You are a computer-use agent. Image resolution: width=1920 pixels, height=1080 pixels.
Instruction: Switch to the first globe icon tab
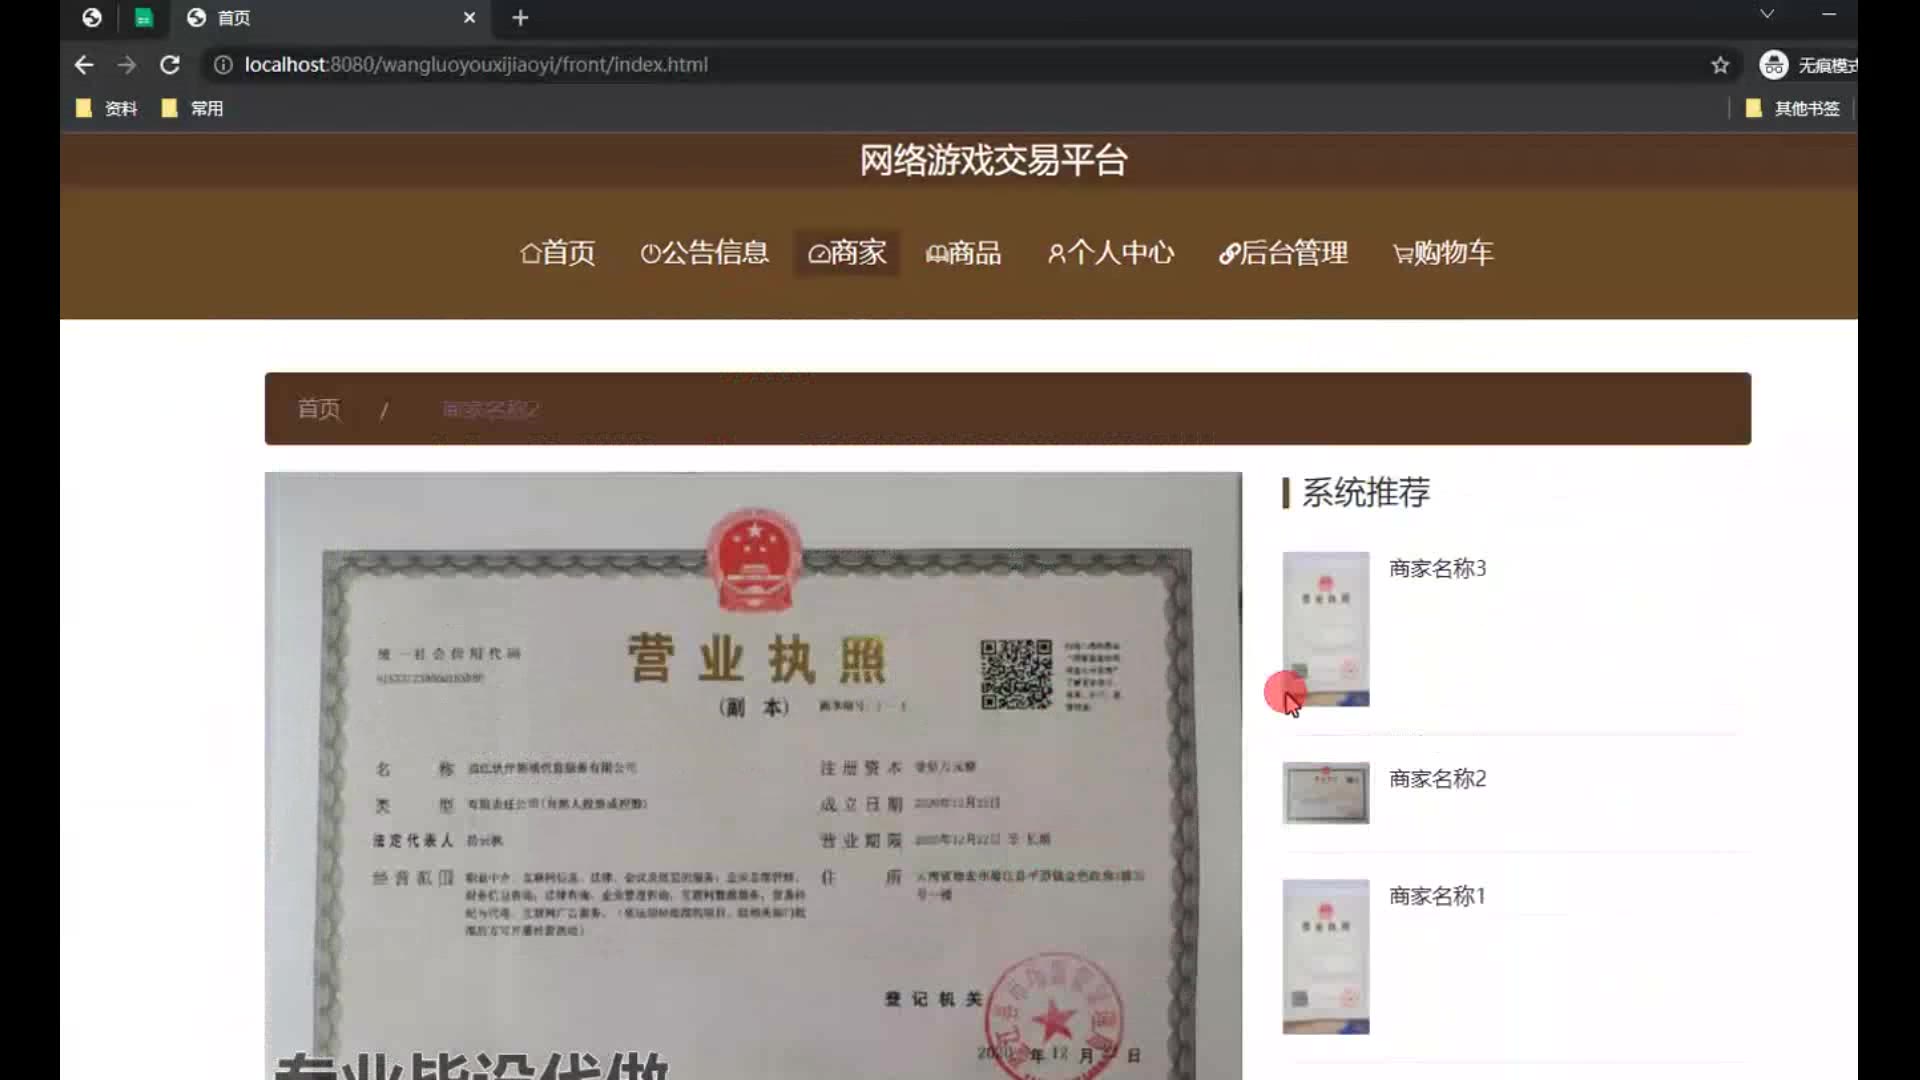click(x=92, y=18)
